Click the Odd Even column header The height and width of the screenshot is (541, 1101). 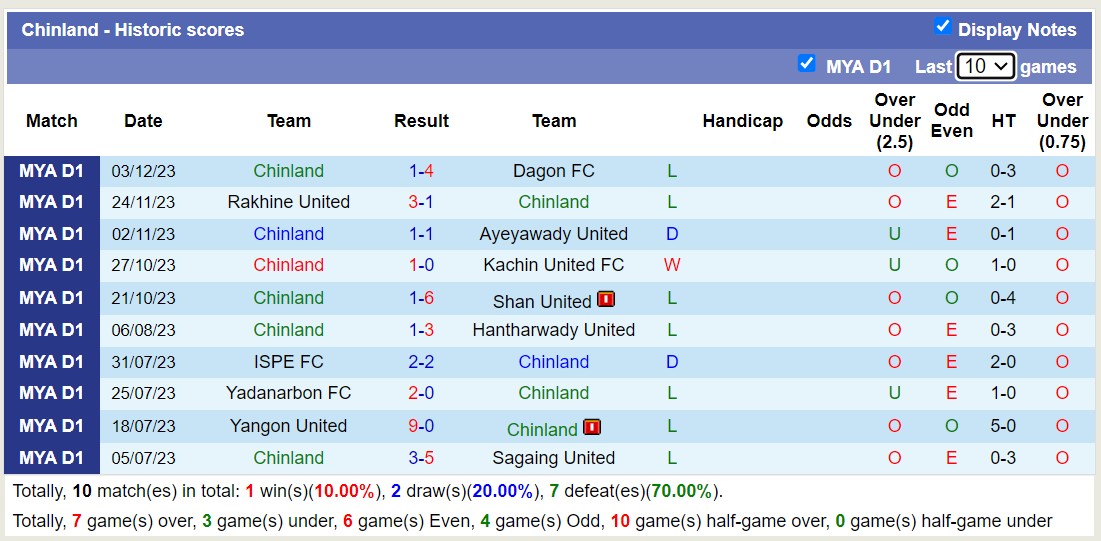point(952,121)
